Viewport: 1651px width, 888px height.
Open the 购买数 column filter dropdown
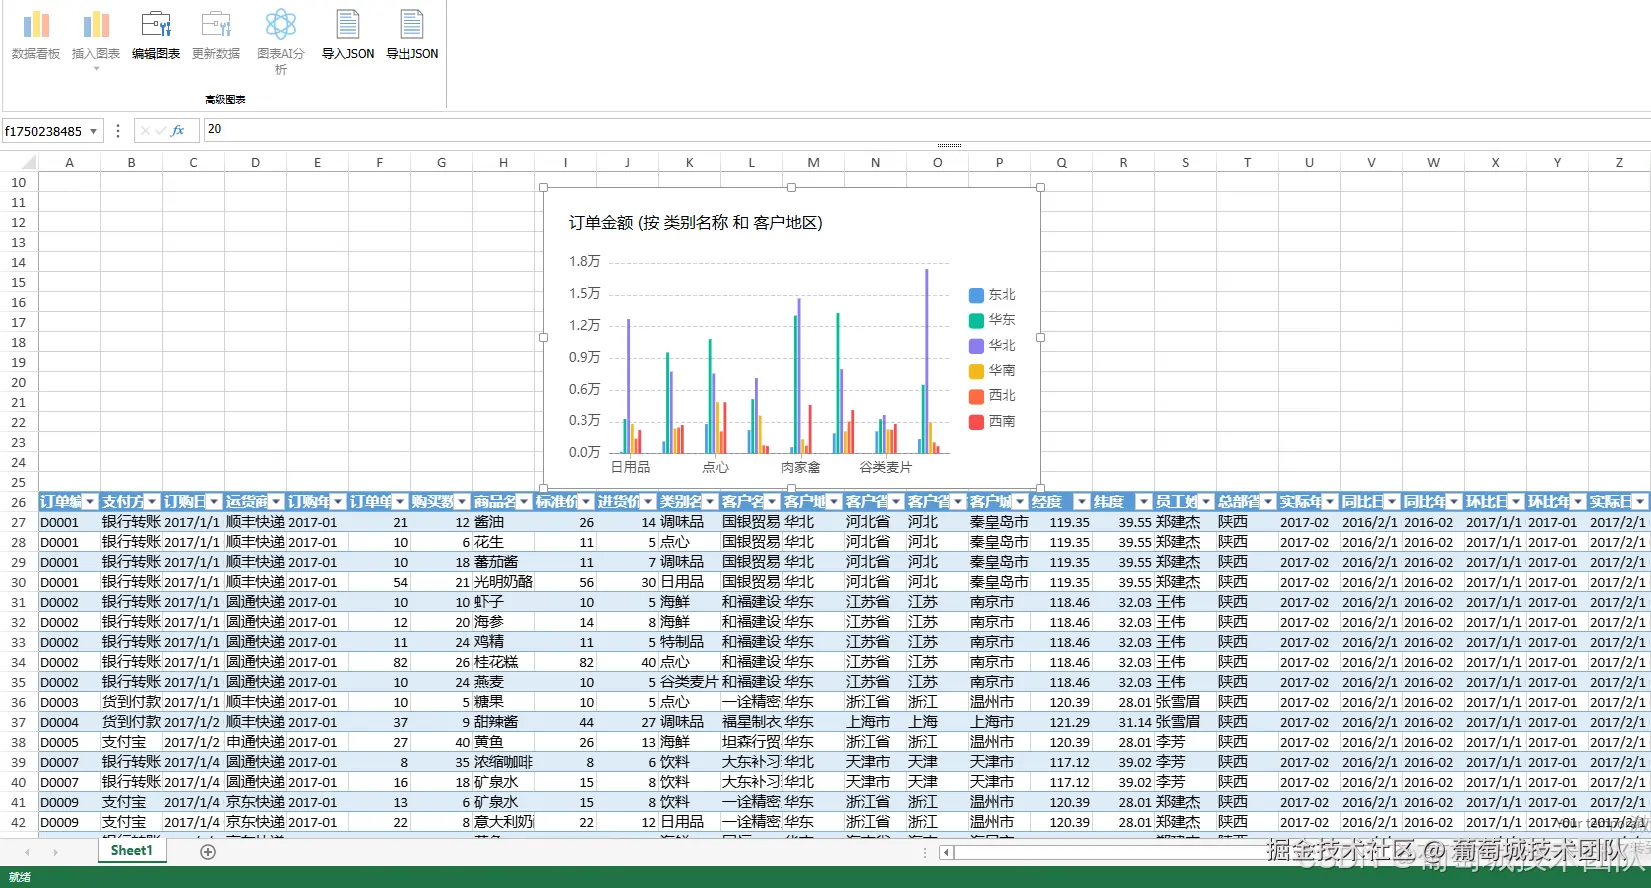click(x=462, y=502)
